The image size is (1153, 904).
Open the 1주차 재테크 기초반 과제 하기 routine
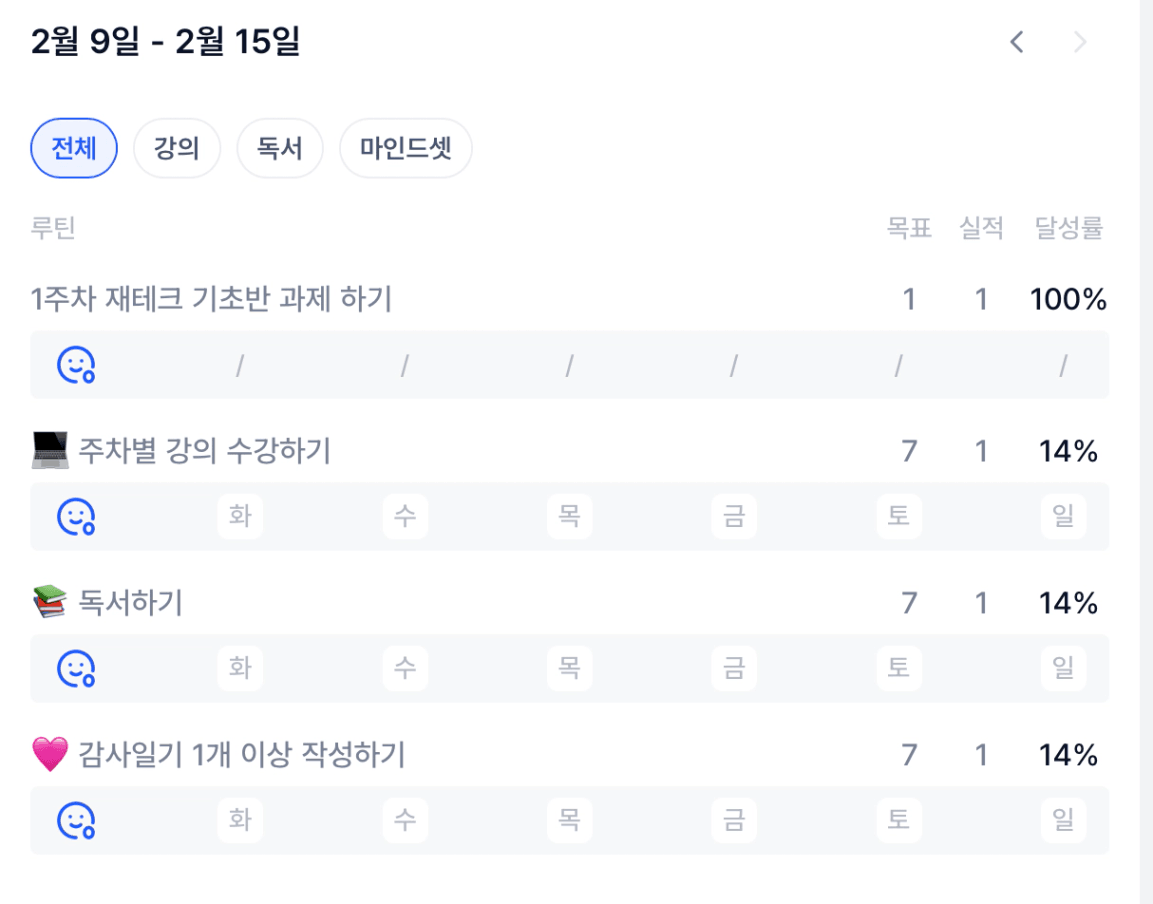click(x=212, y=299)
